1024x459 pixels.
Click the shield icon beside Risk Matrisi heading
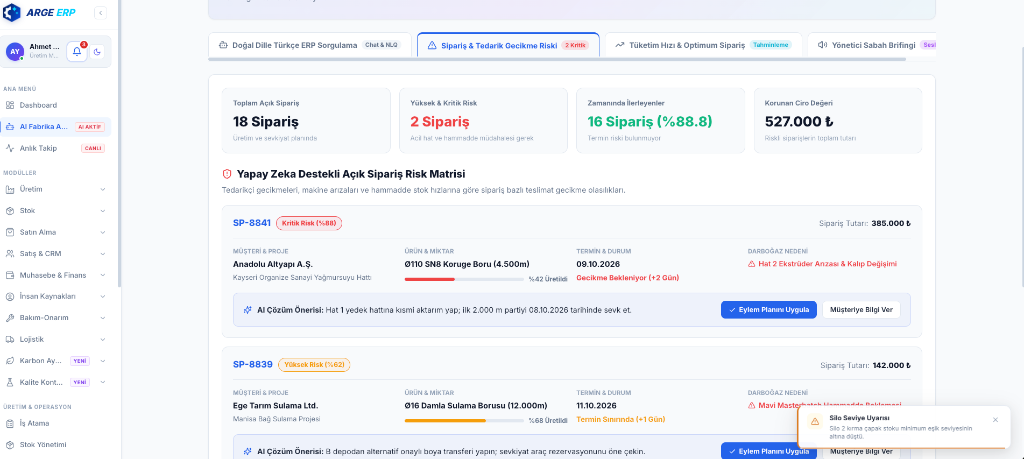(227, 174)
